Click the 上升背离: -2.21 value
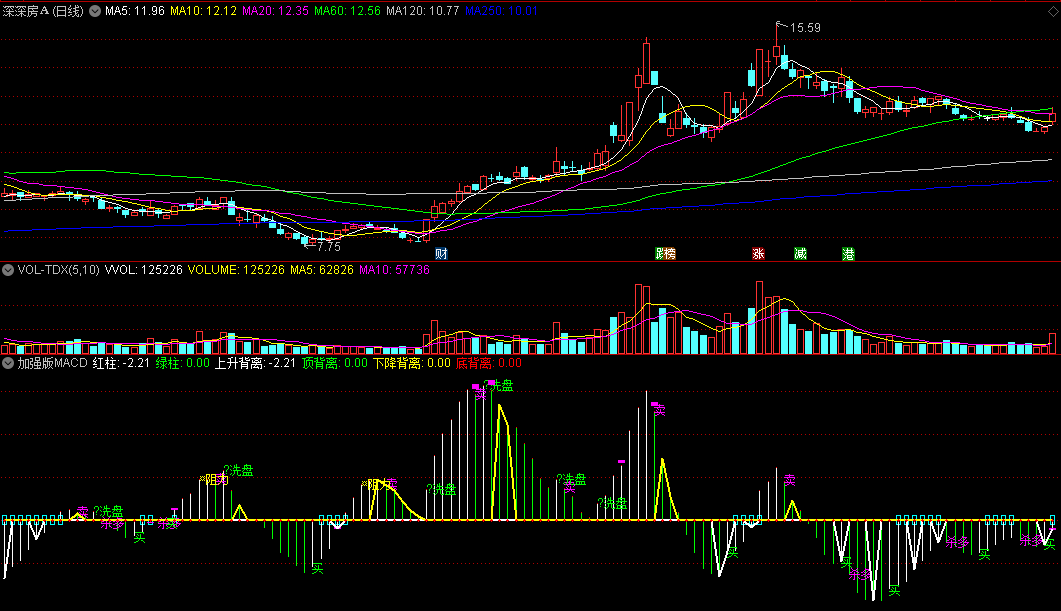The image size is (1061, 611). coord(255,363)
